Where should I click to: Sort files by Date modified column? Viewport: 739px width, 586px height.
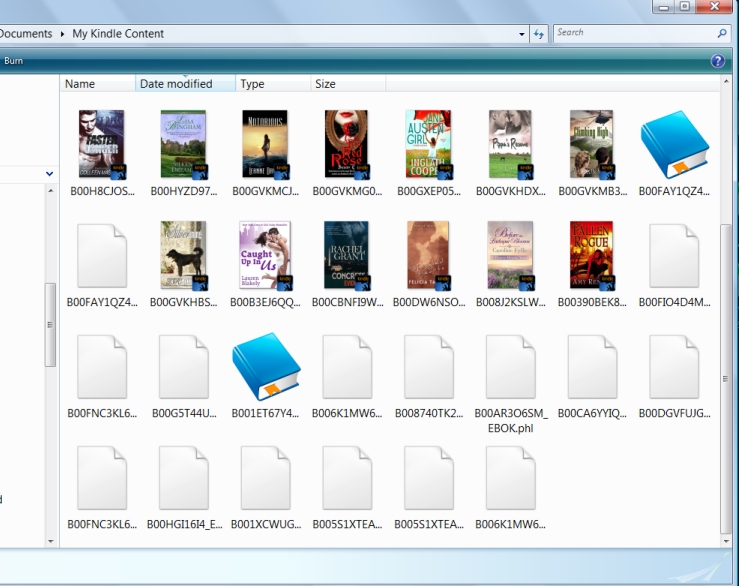[185, 83]
